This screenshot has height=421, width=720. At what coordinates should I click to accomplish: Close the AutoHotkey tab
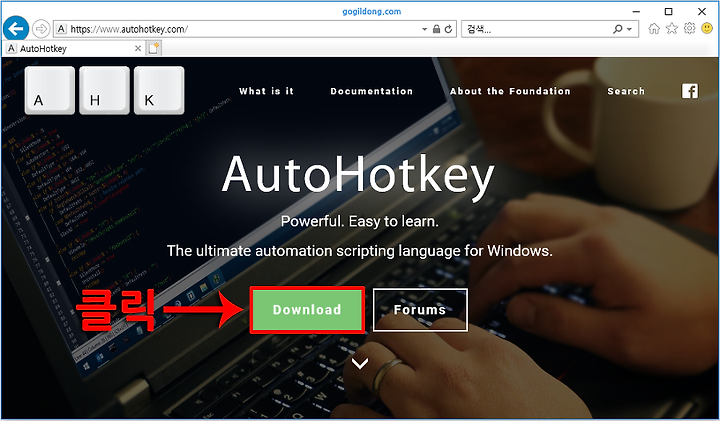tap(138, 48)
